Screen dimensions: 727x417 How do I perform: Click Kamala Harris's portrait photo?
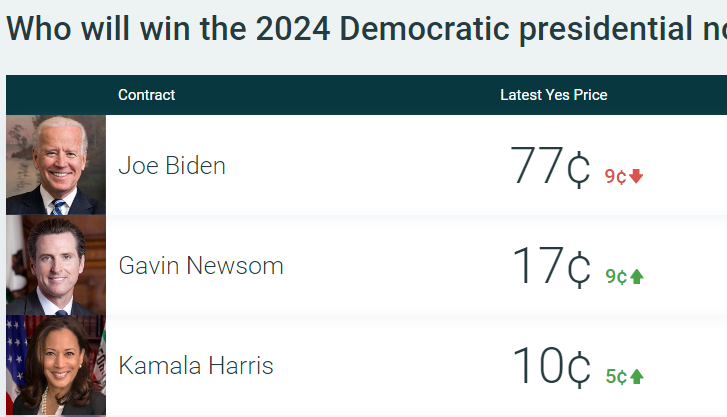point(56,365)
